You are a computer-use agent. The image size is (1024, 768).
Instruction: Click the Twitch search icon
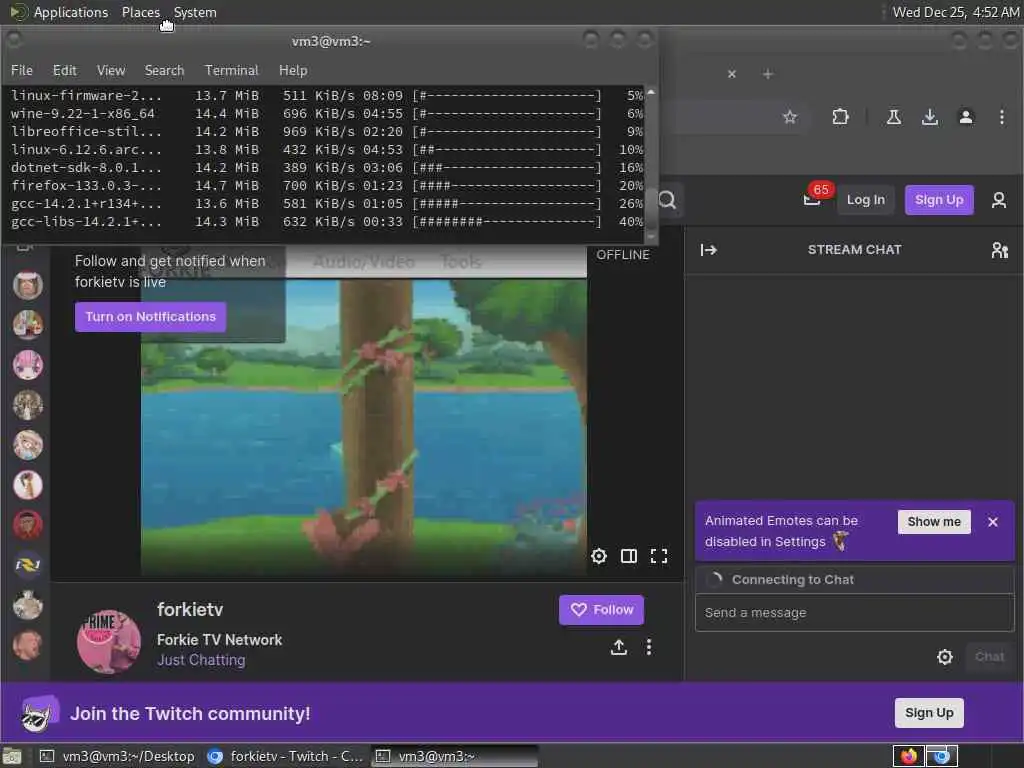pos(667,199)
